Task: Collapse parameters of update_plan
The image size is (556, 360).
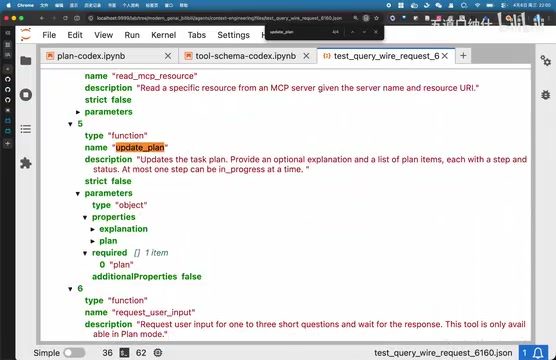Action: (x=78, y=193)
